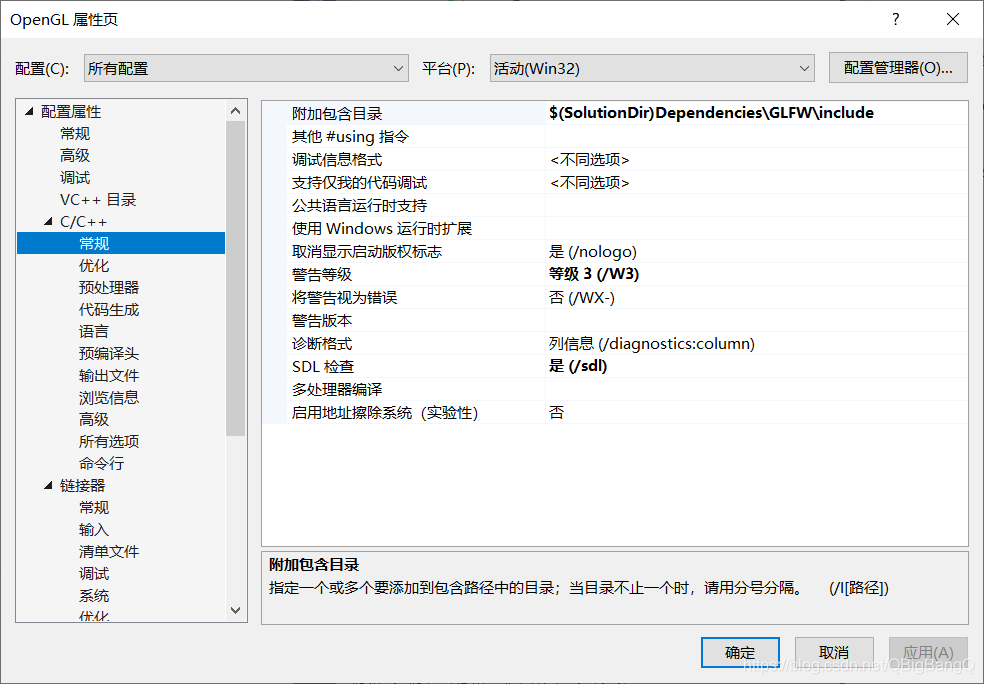Select 清单文件 in tree
The image size is (984, 684).
coord(109,552)
